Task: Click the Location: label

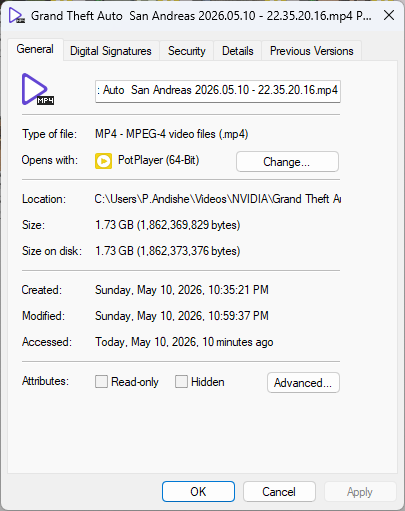Action: (44, 199)
